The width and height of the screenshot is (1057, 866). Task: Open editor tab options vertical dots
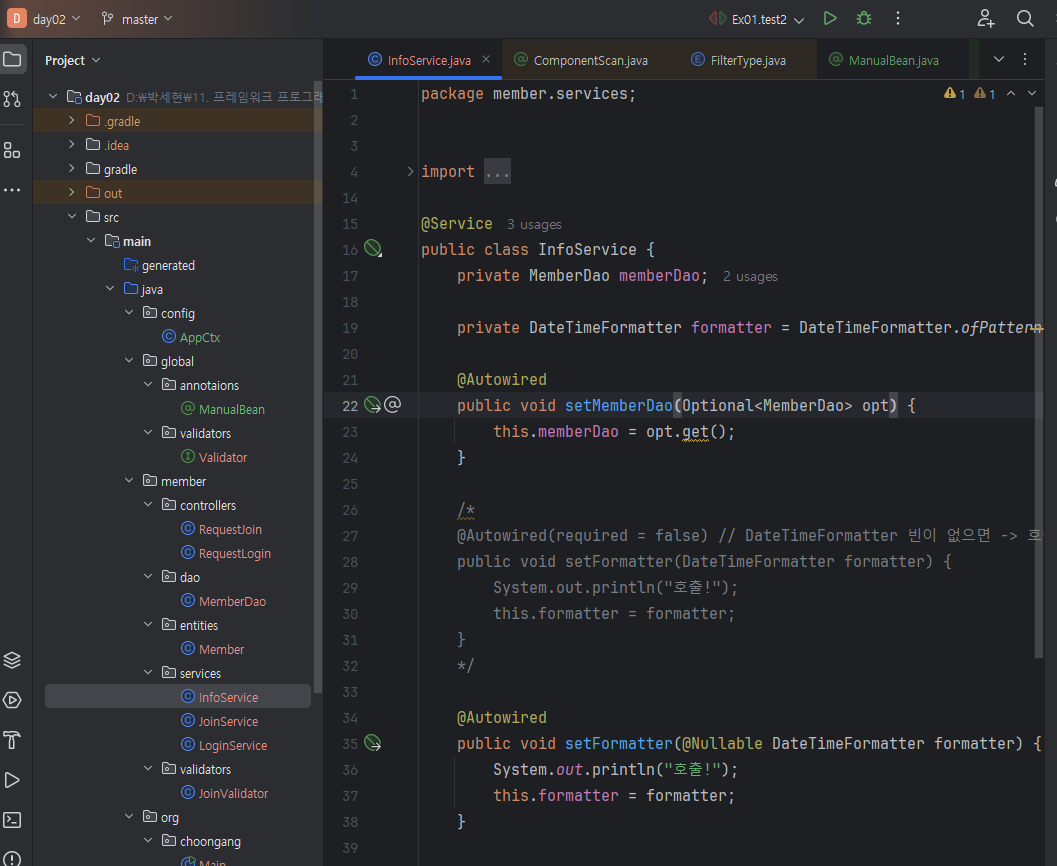(1025, 59)
